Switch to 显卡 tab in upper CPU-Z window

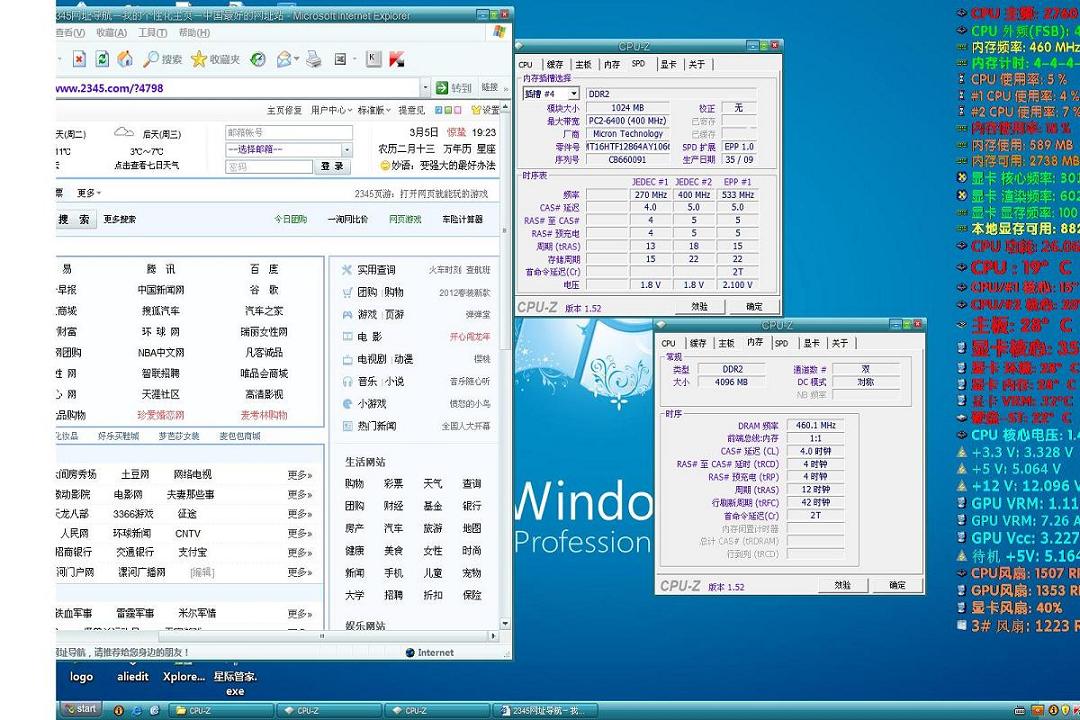[668, 64]
